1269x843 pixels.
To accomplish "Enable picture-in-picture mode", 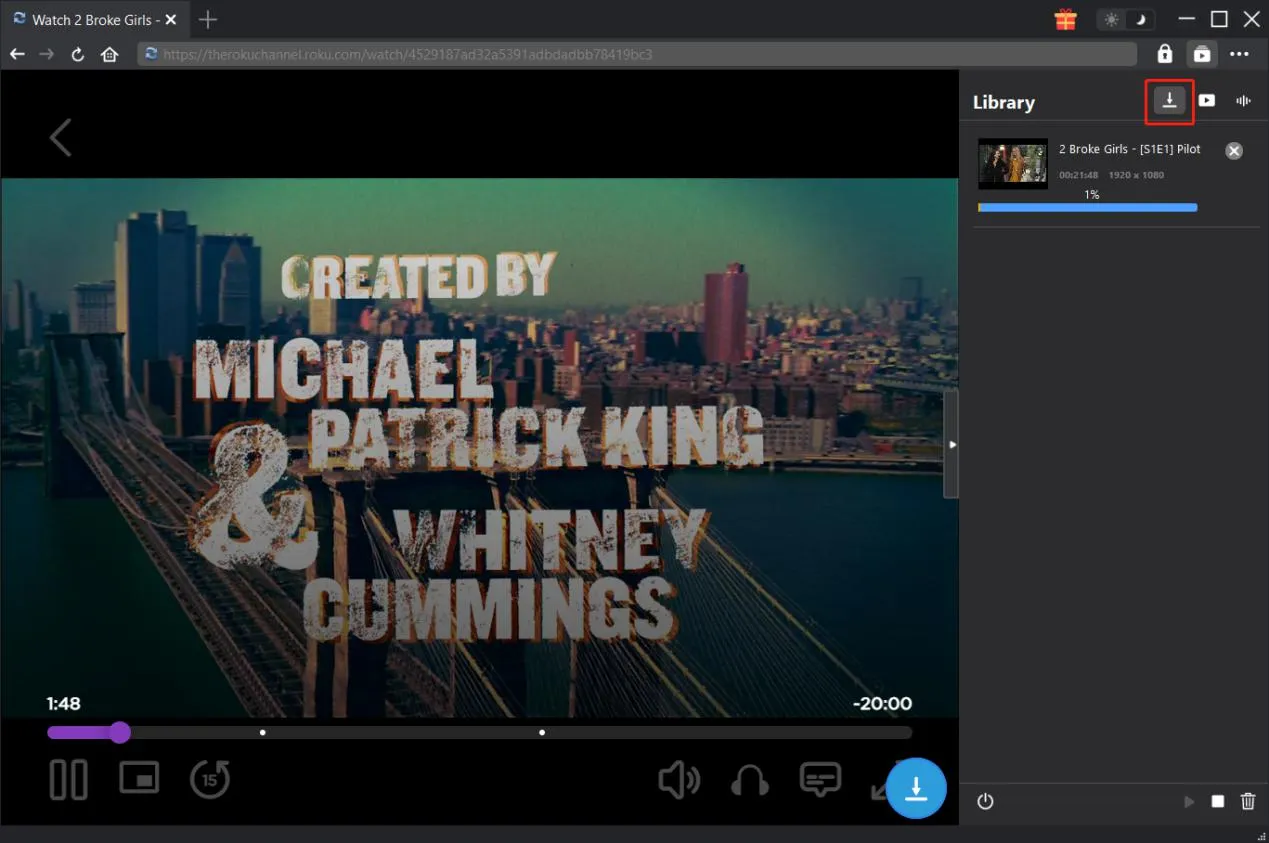I will [x=139, y=778].
